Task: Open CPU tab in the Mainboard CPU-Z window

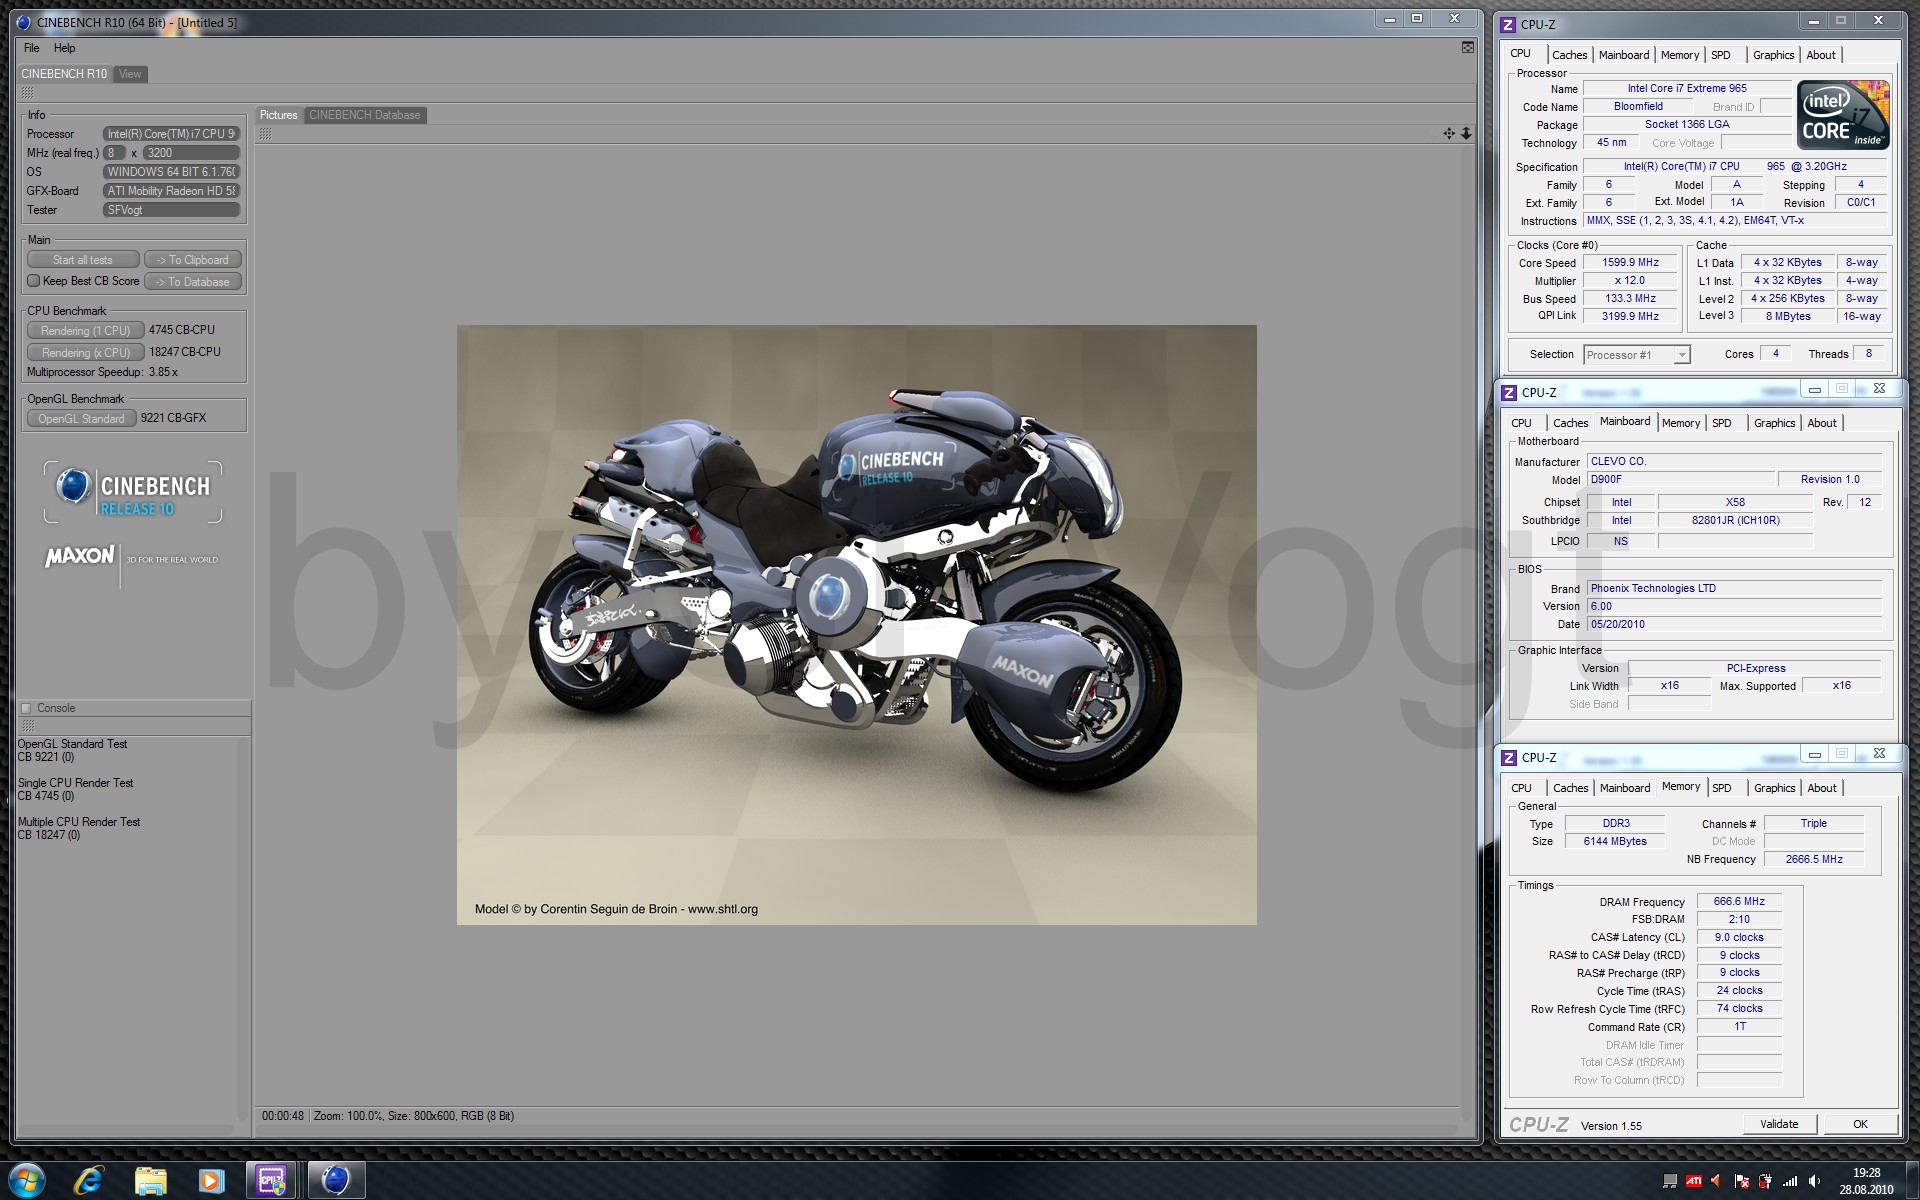Action: point(1521,423)
